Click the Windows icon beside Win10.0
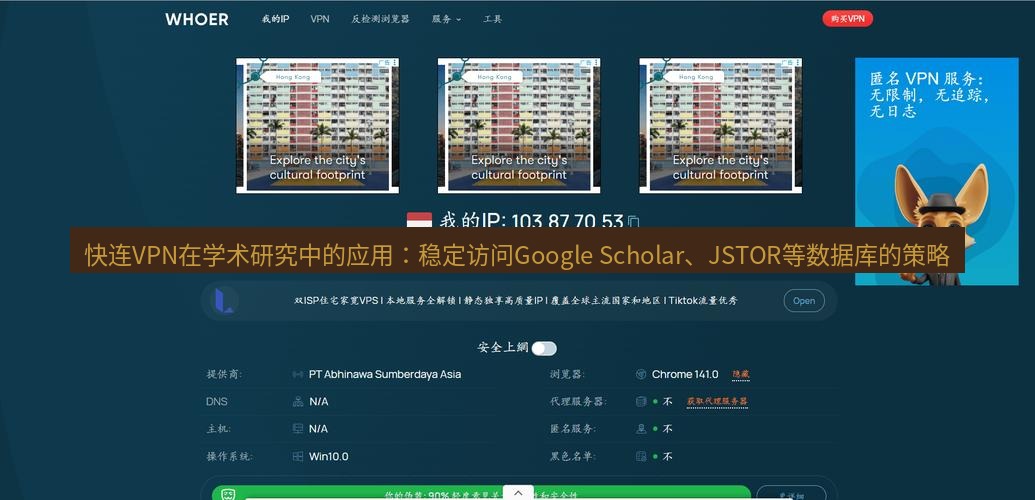The height and width of the screenshot is (500, 1035). tap(298, 456)
